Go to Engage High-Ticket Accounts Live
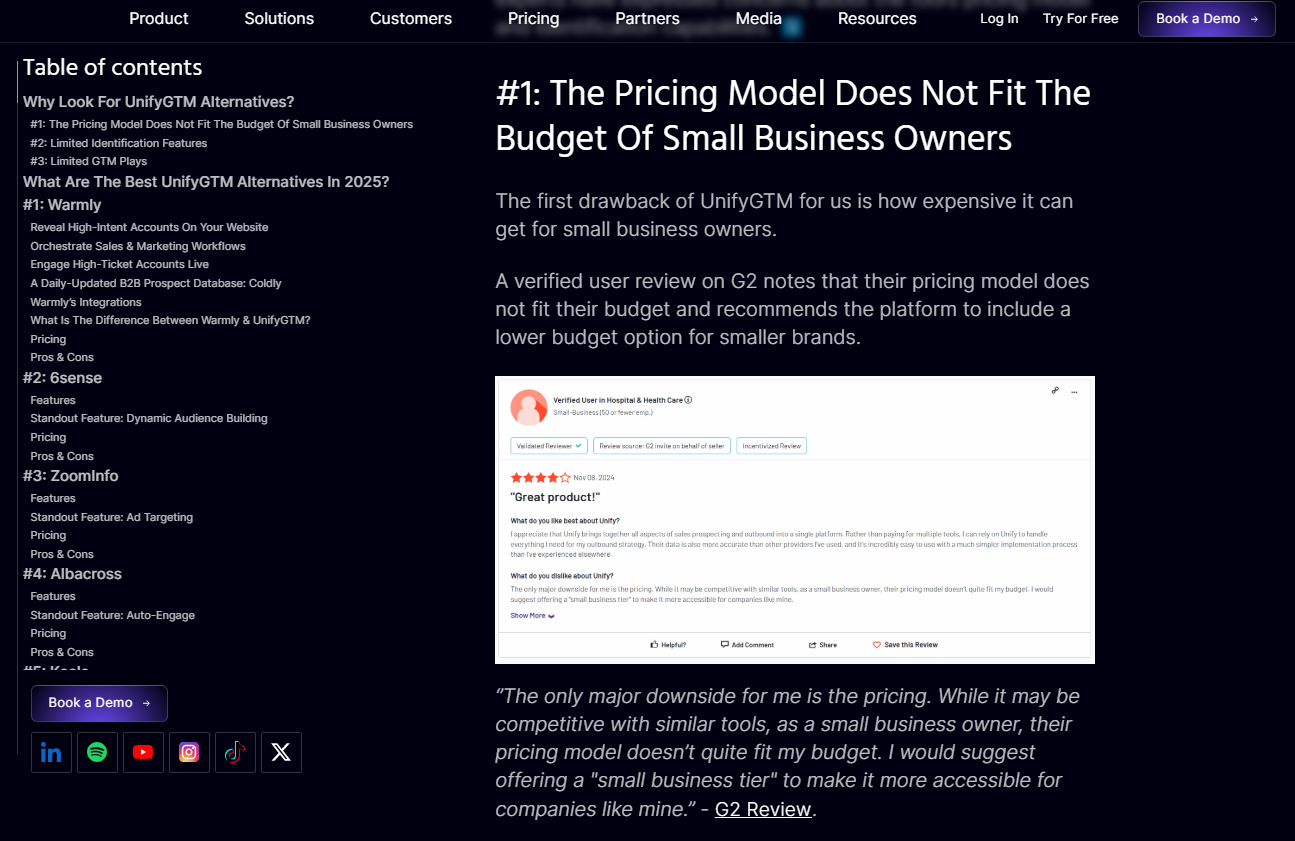 (120, 264)
